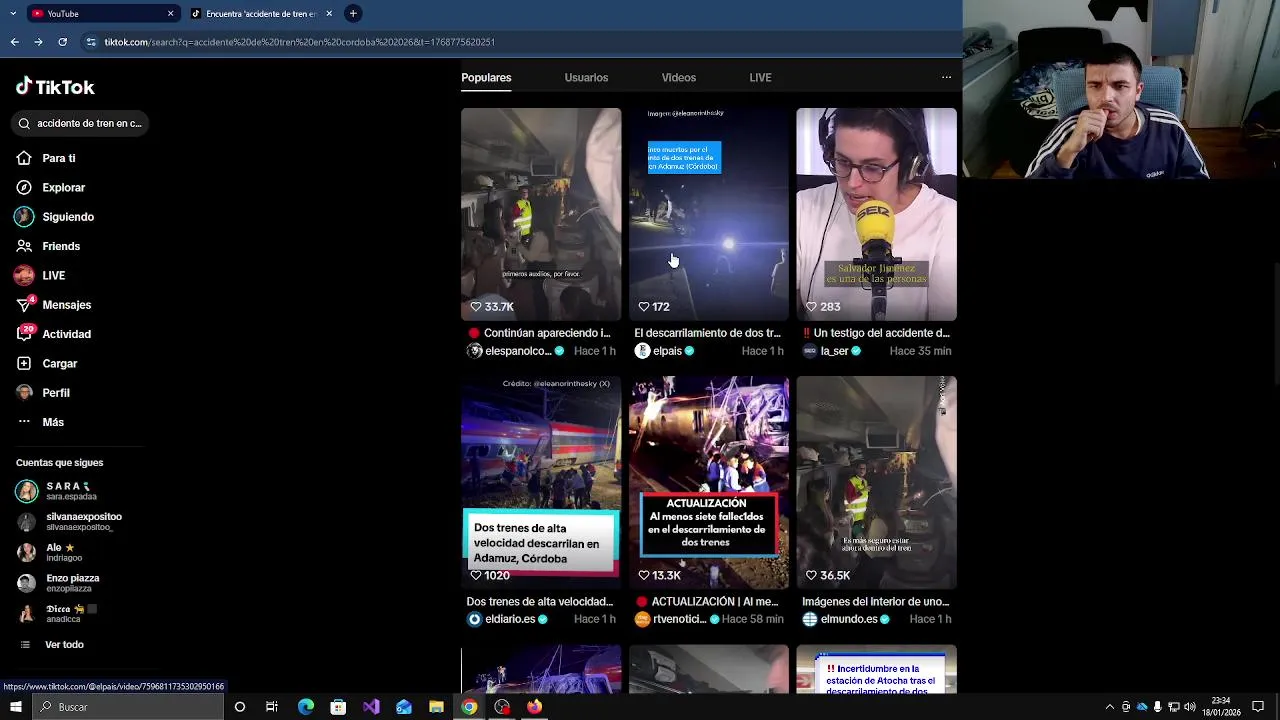Viewport: 1280px width, 720px height.
Task: Open the browser tab search dropdown
Action: [12, 13]
